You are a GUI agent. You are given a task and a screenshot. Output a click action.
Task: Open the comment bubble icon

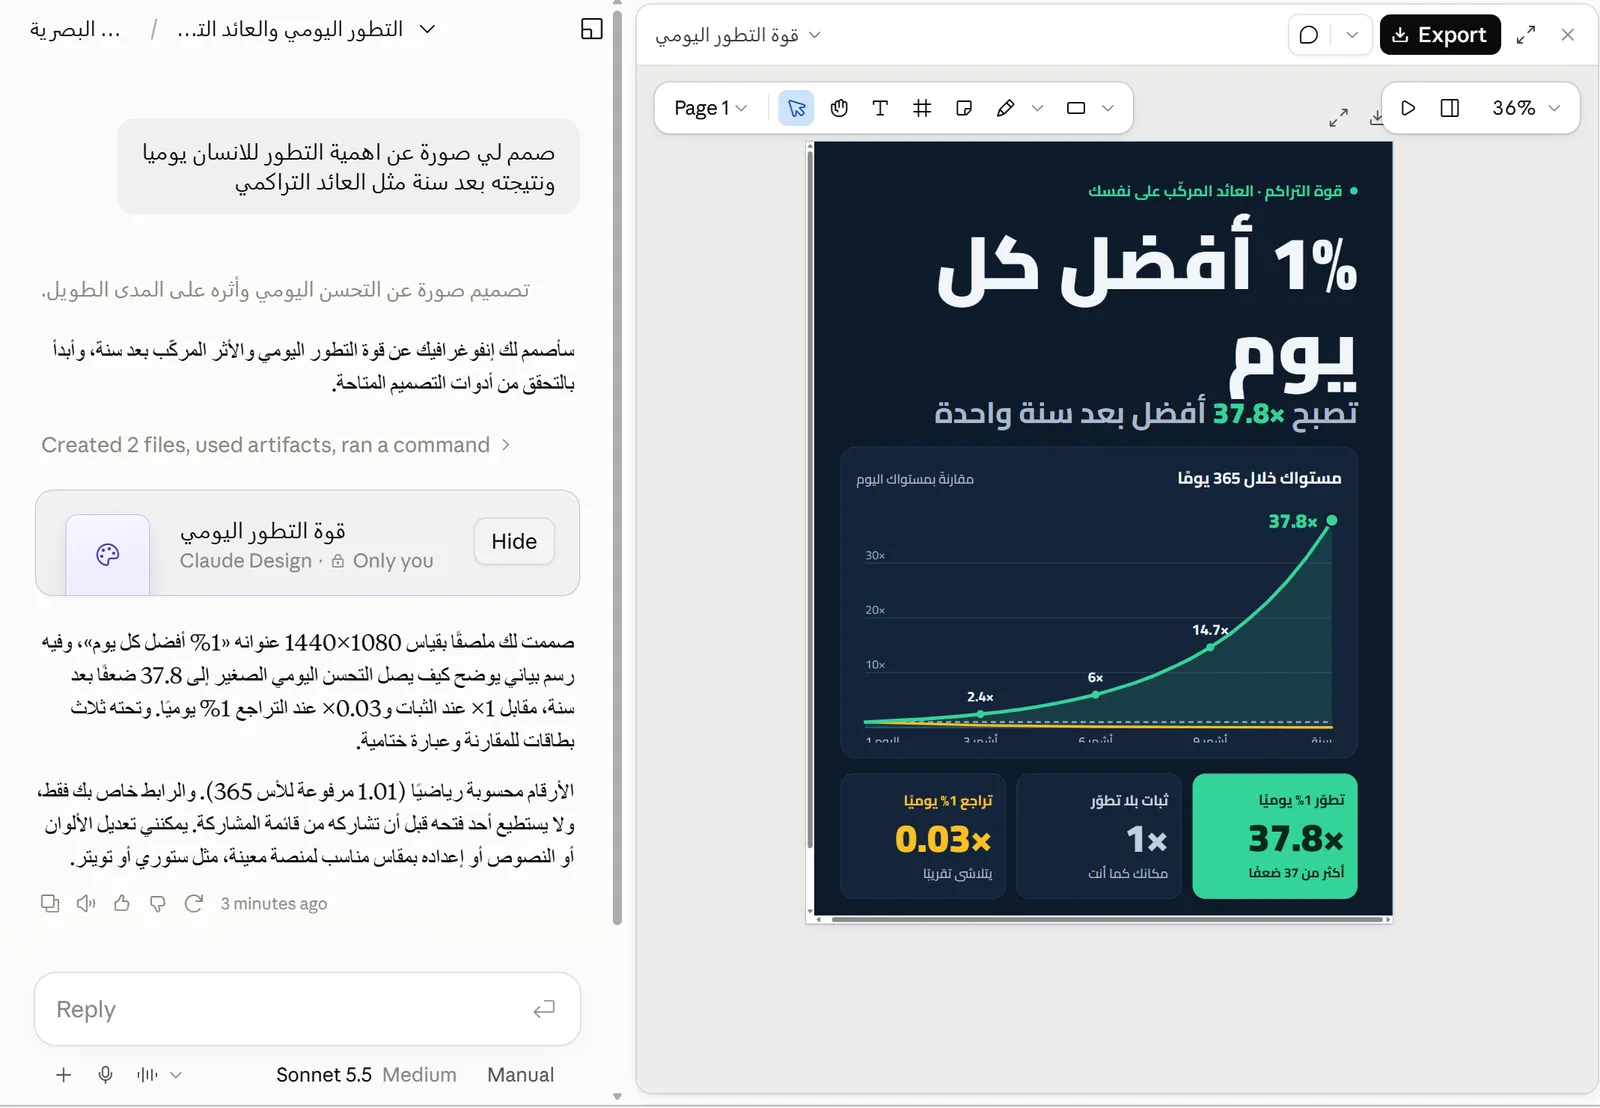[x=1309, y=35]
